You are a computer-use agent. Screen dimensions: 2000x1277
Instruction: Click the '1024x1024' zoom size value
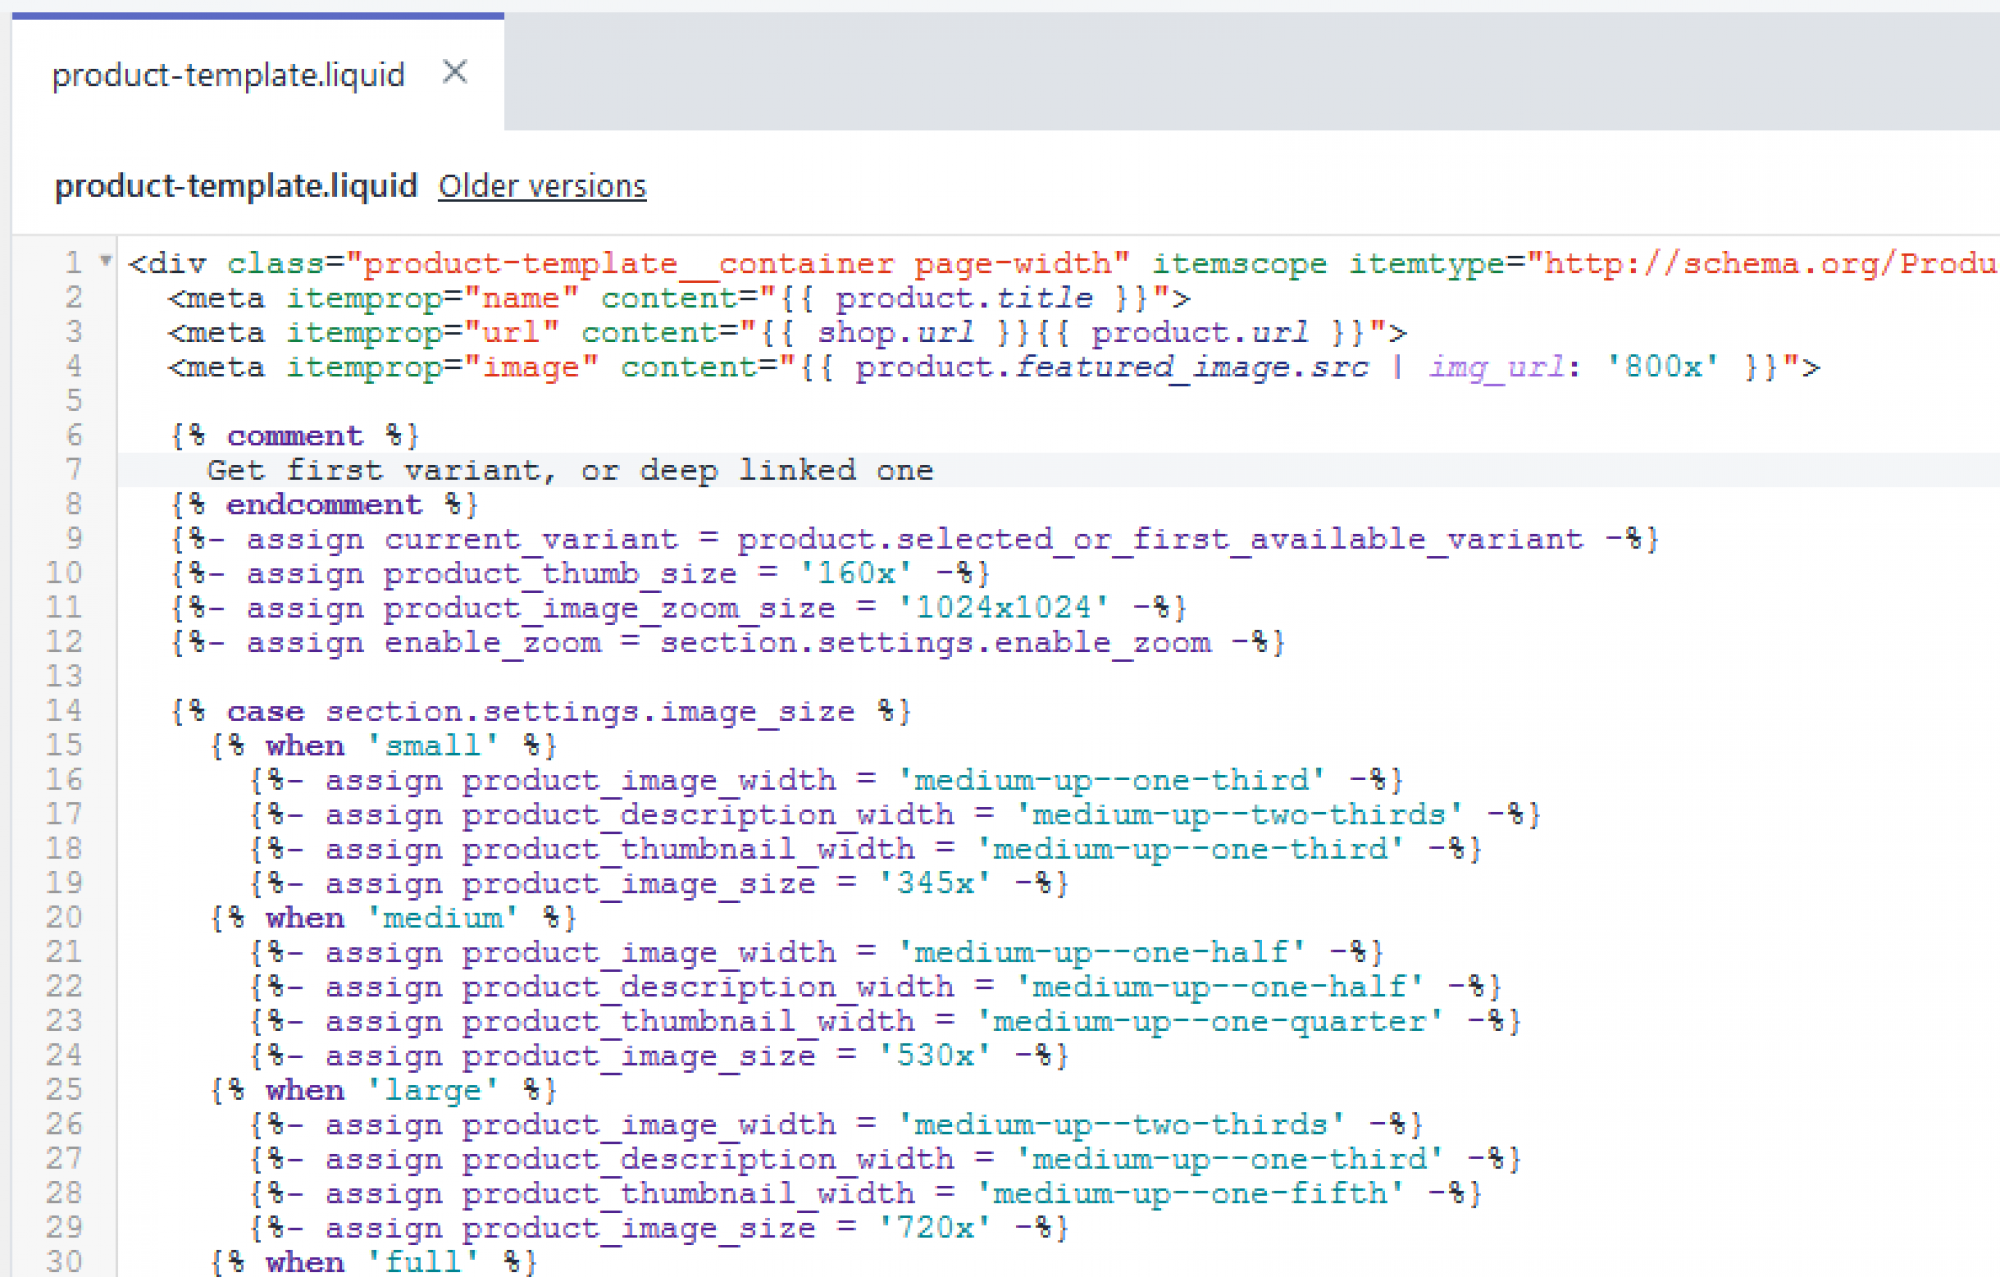click(x=1003, y=608)
